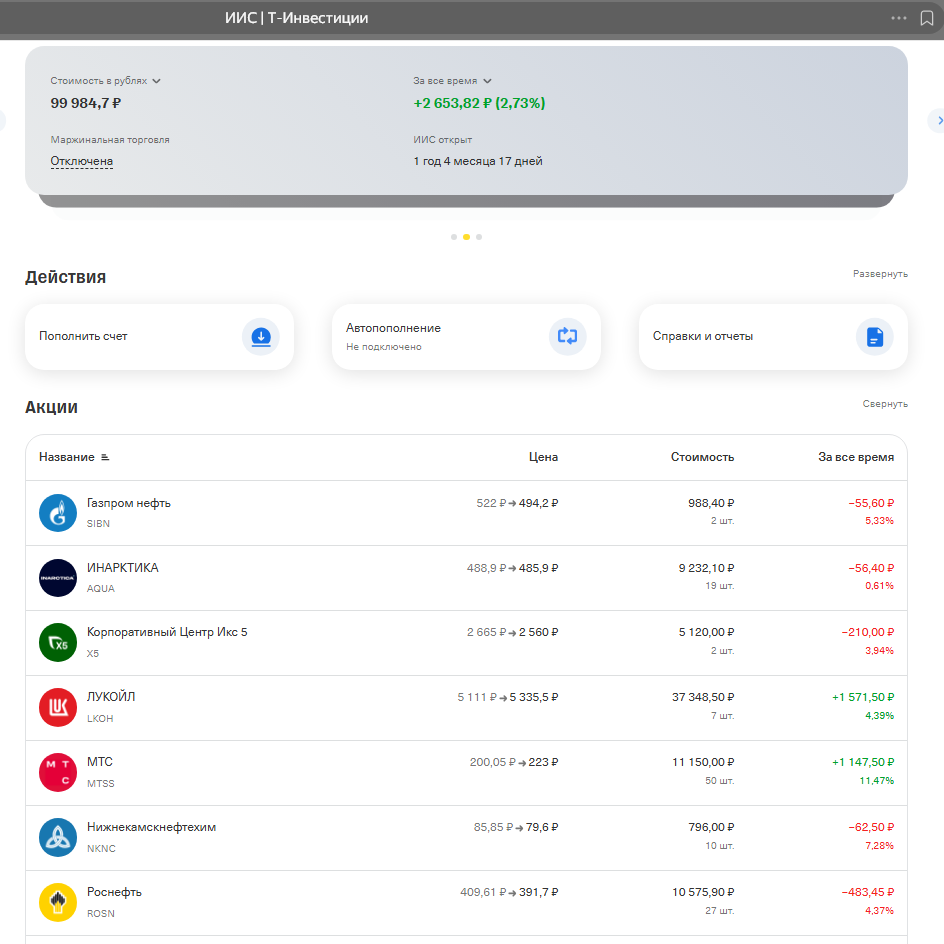Go to next account card with right arrow
This screenshot has width=944, height=944.
pyautogui.click(x=937, y=120)
